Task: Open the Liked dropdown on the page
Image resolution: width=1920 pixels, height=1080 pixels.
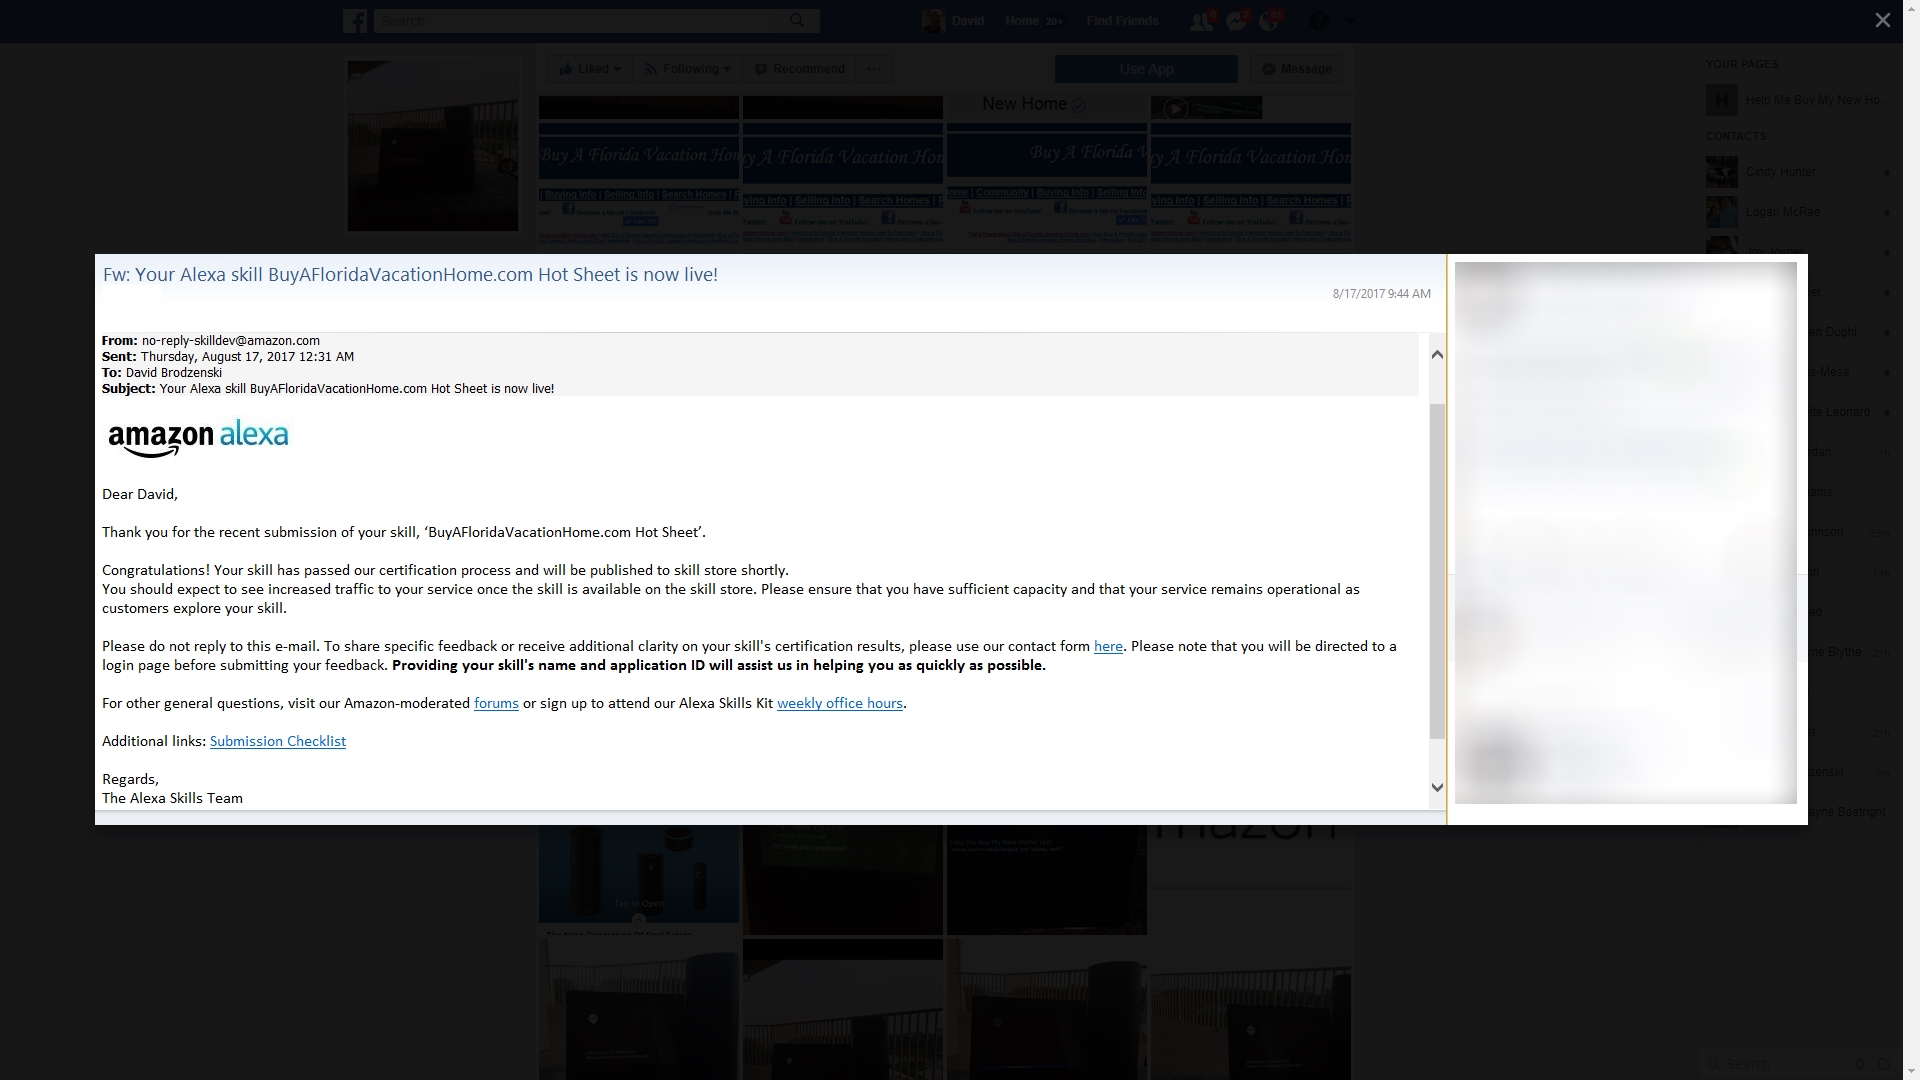Action: 590,69
